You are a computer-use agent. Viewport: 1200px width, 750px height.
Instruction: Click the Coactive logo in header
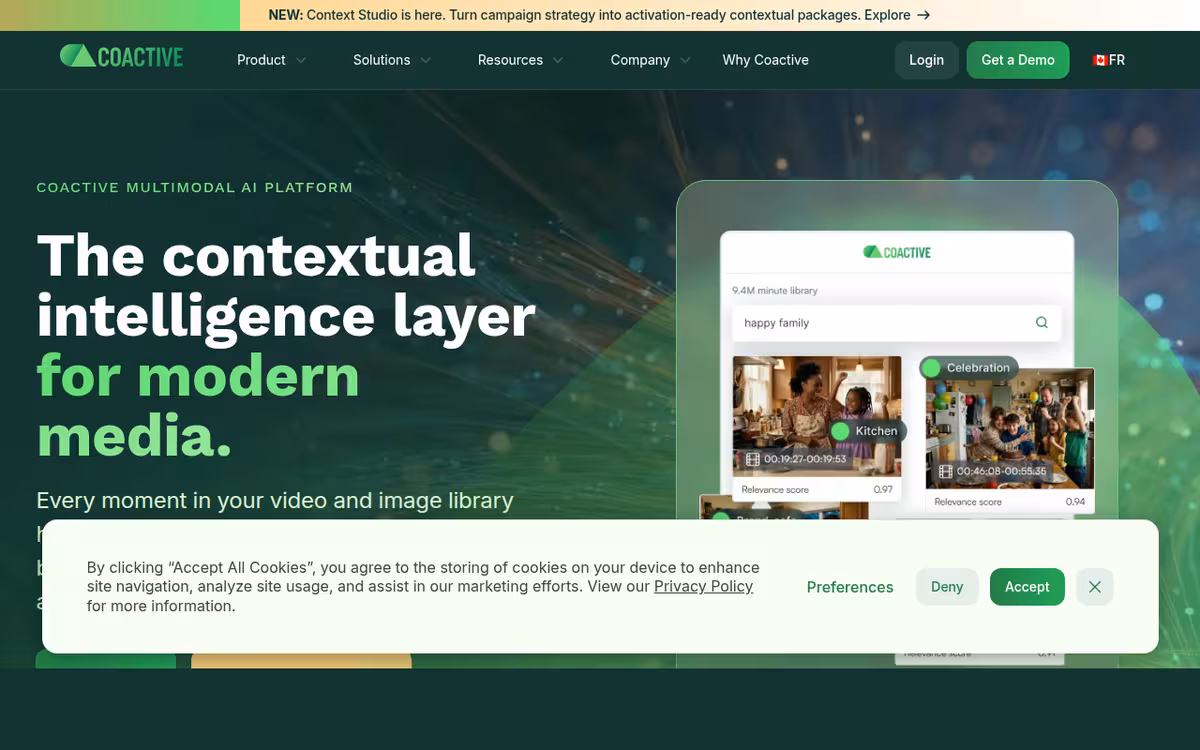121,57
